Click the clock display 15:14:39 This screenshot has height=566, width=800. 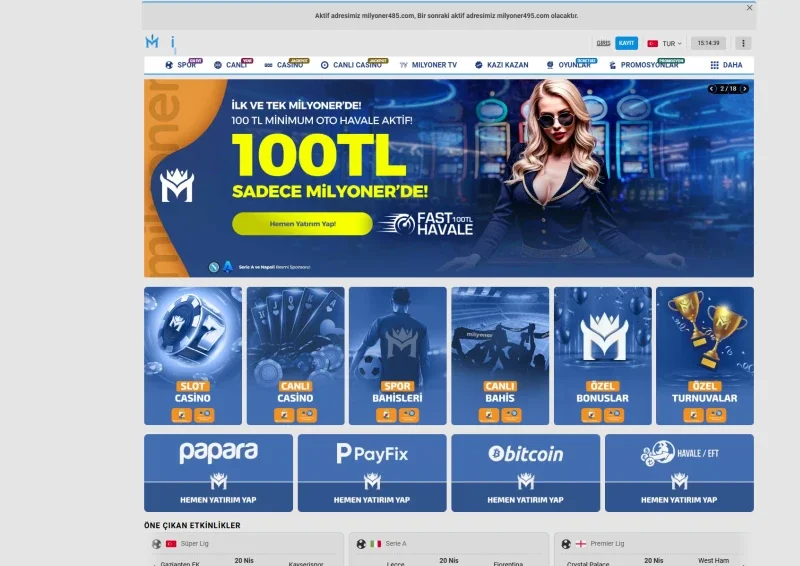click(708, 43)
